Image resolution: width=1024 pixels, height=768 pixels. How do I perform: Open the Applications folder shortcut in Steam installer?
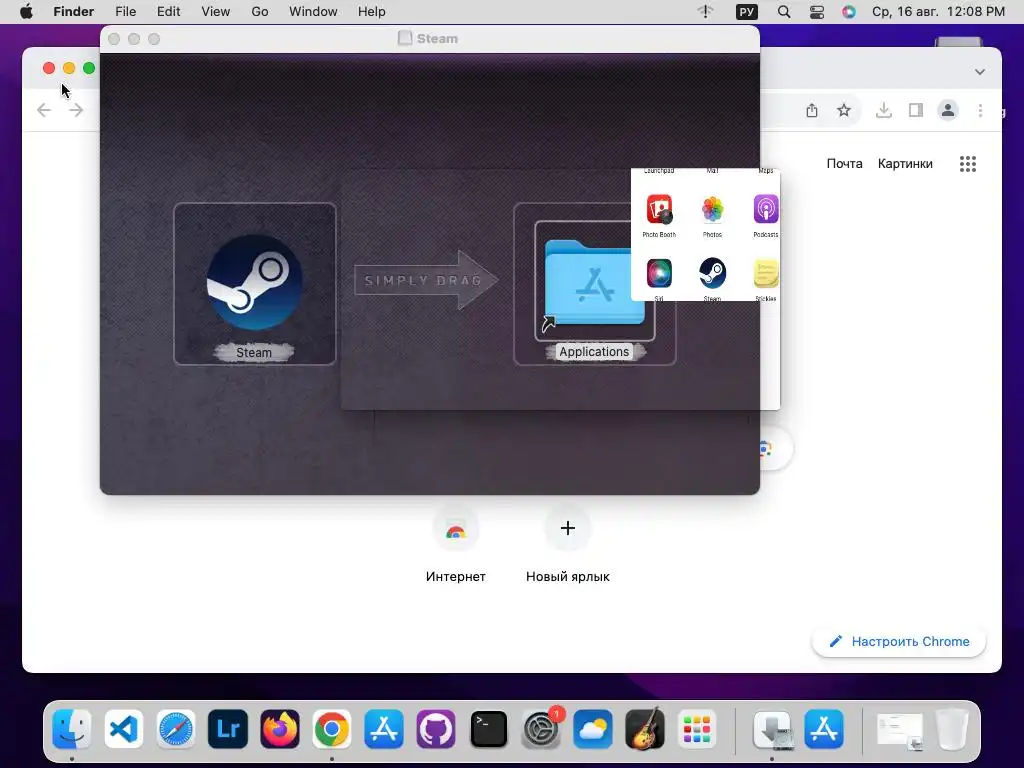594,282
